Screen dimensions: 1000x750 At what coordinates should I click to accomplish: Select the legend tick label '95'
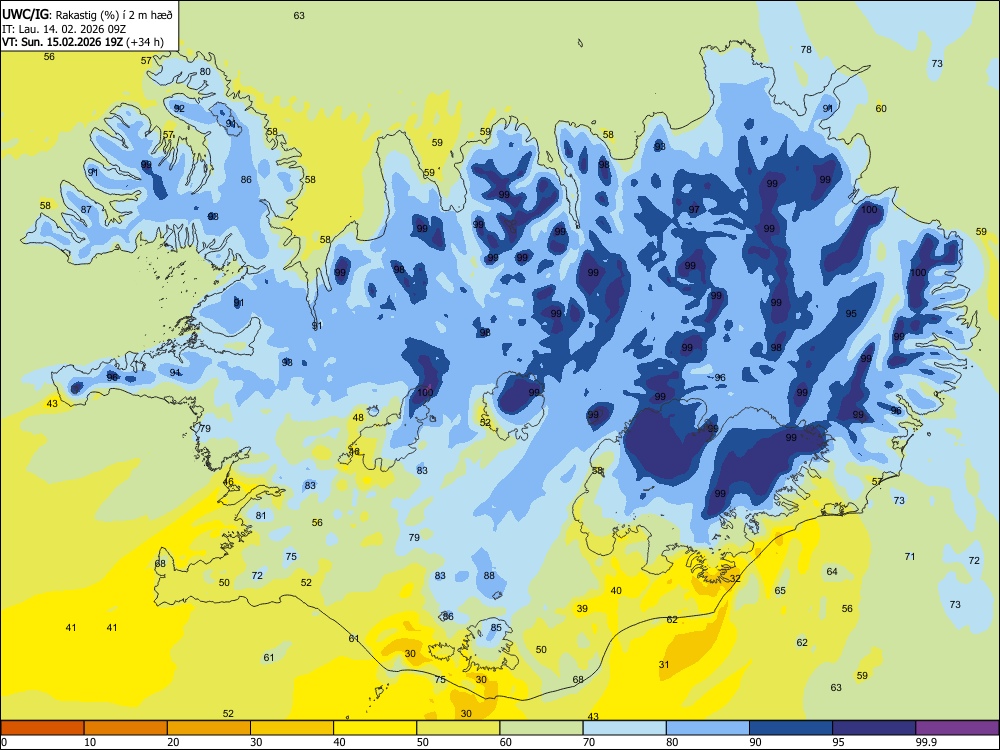tap(838, 742)
